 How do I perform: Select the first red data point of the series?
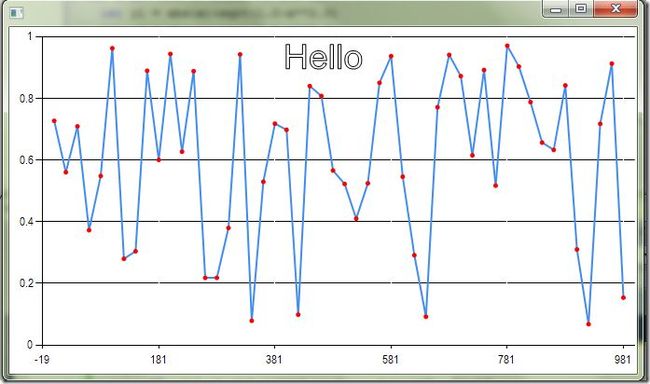pos(54,121)
